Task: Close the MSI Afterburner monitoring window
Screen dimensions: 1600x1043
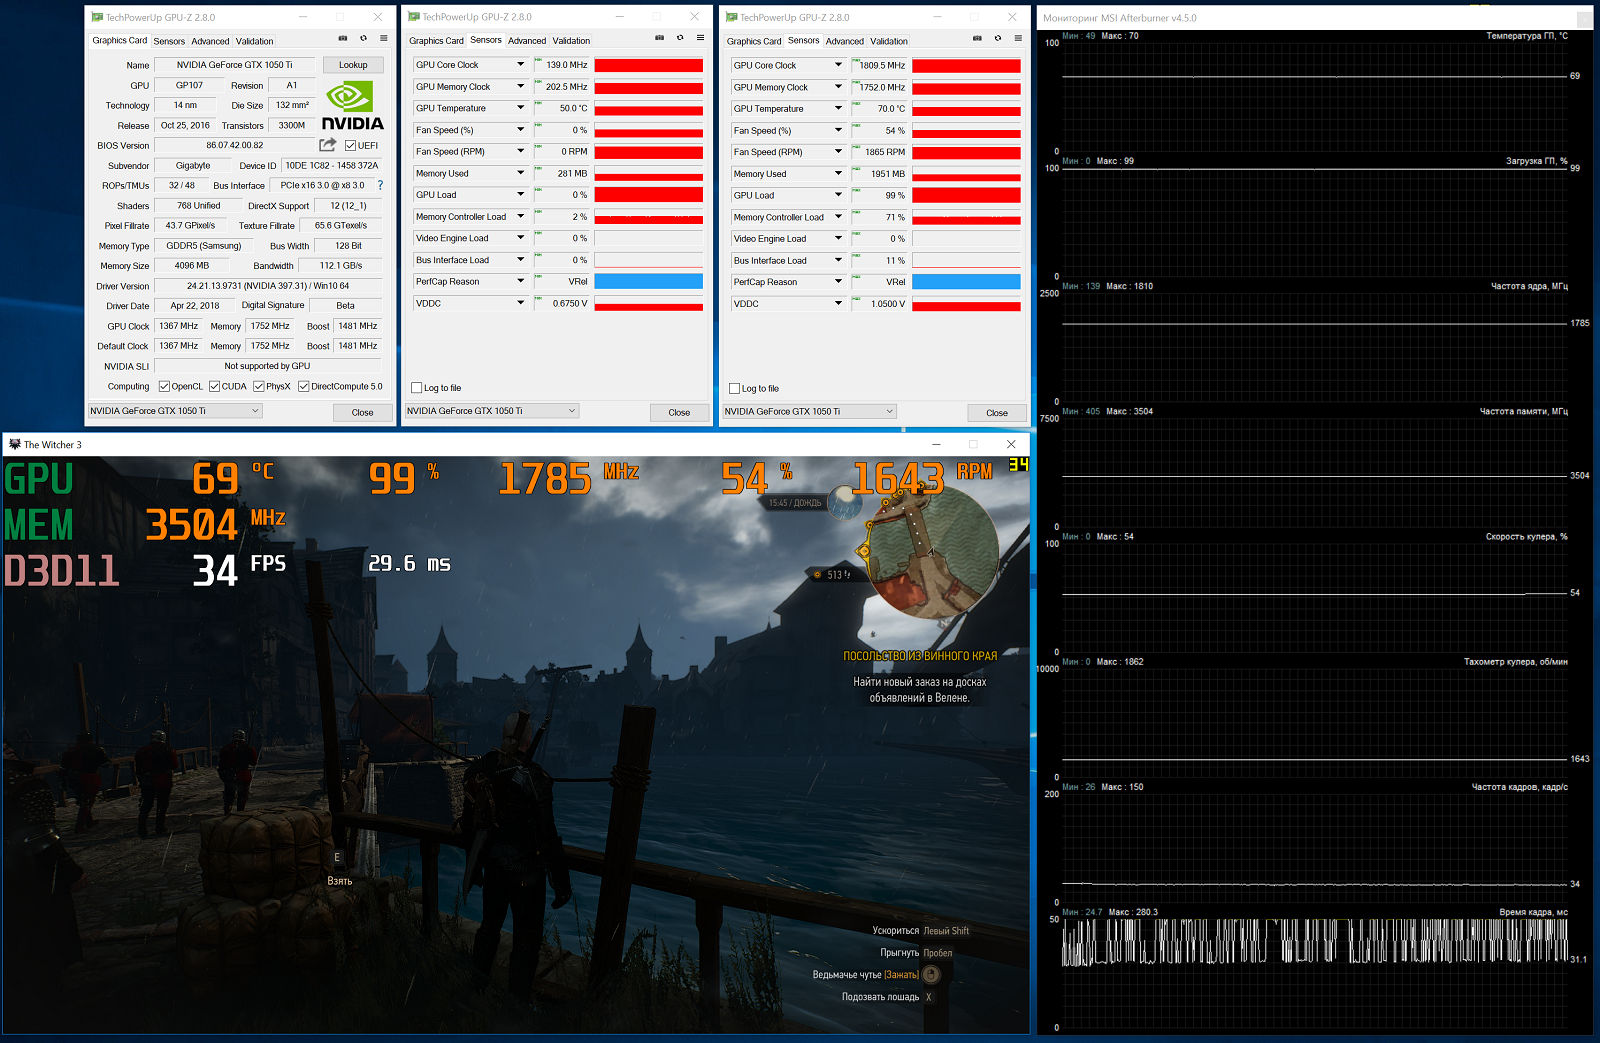Action: click(1584, 18)
